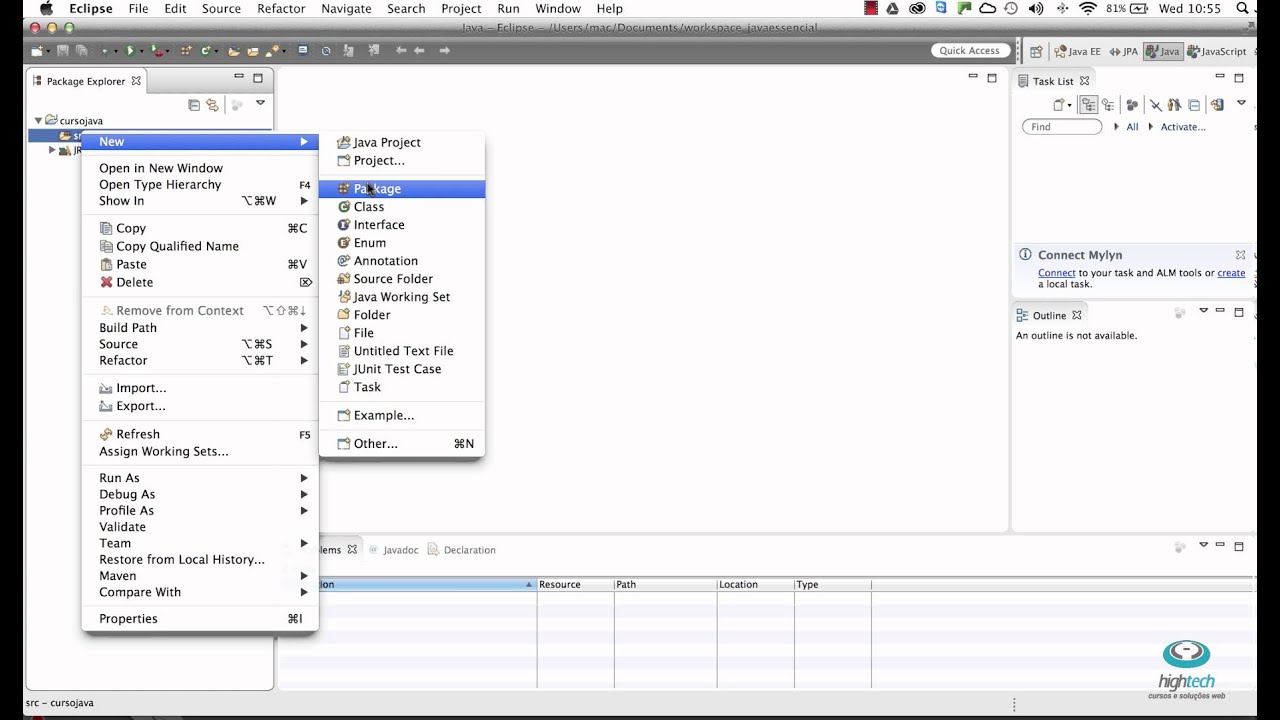Close the Package Explorer tab
The height and width of the screenshot is (720, 1280).
click(x=136, y=80)
